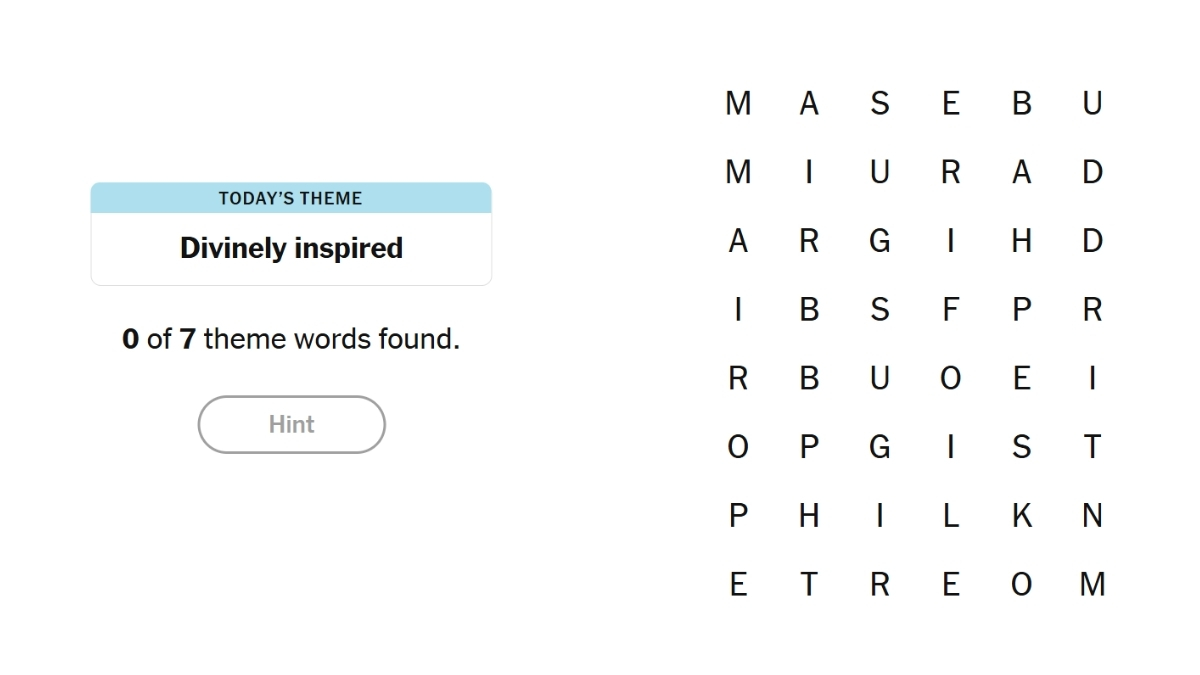The height and width of the screenshot is (675, 1200).
Task: Select the O in the bottom row
Action: pos(1021,584)
